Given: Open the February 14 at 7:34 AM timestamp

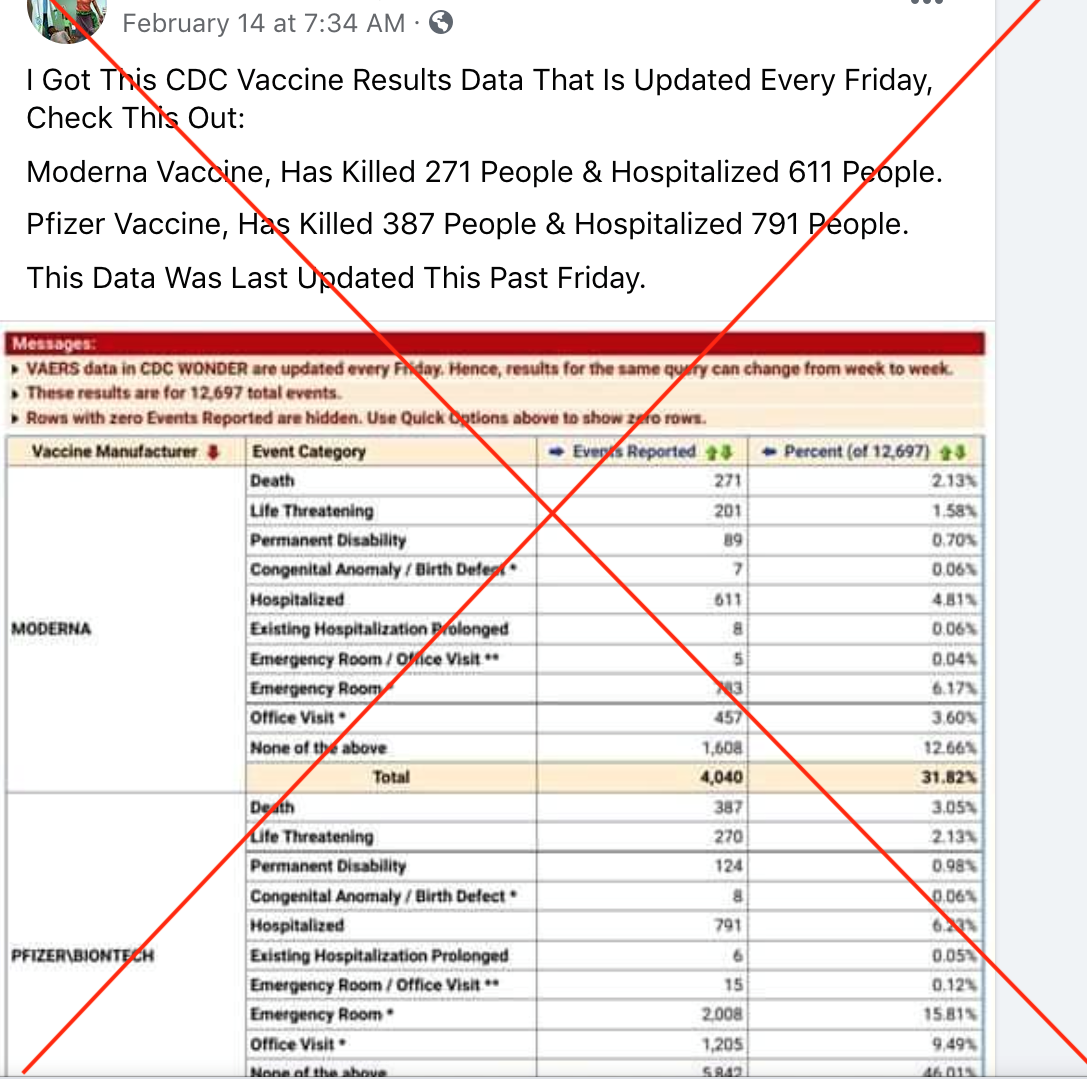Looking at the screenshot, I should tap(263, 24).
